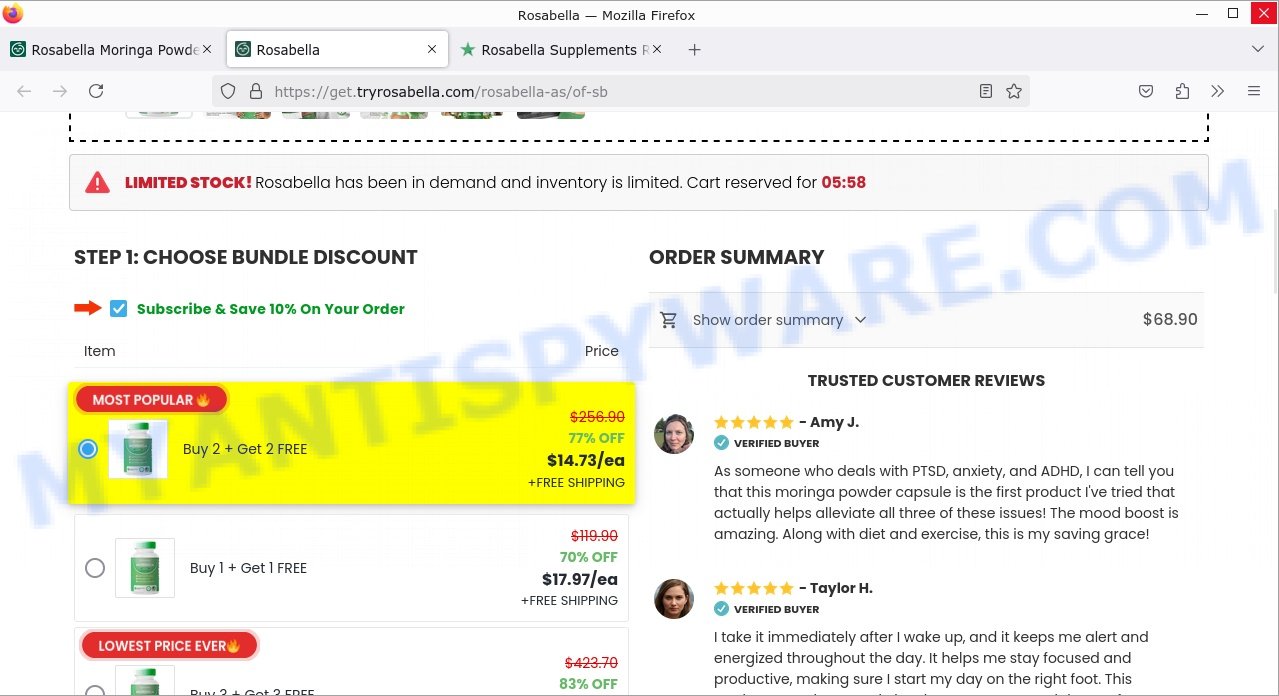Select the active Rosabella tab
Viewport: 1279px width, 696px height.
pyautogui.click(x=337, y=49)
